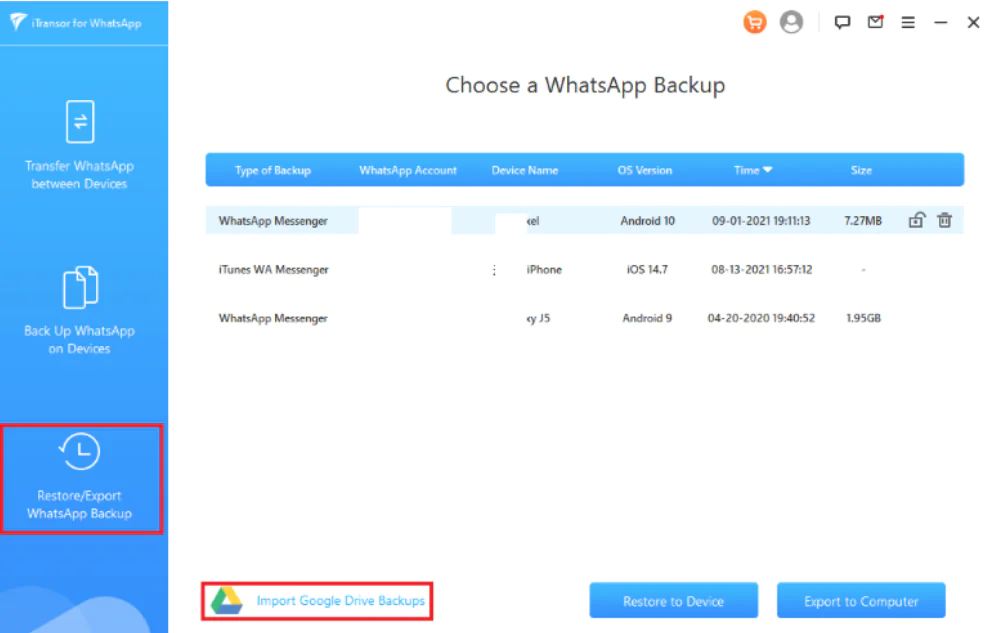This screenshot has width=1002, height=633.
Task: Open the feedback chat icon
Action: coord(842,21)
